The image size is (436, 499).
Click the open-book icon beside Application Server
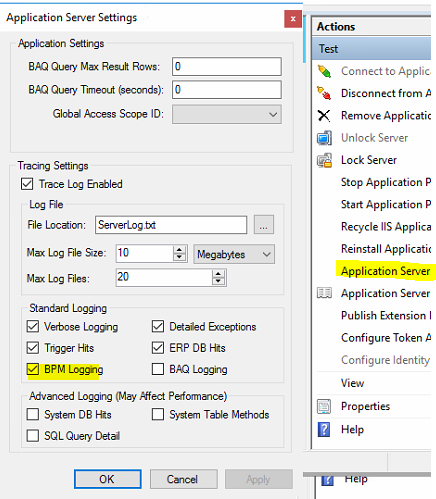click(x=324, y=293)
